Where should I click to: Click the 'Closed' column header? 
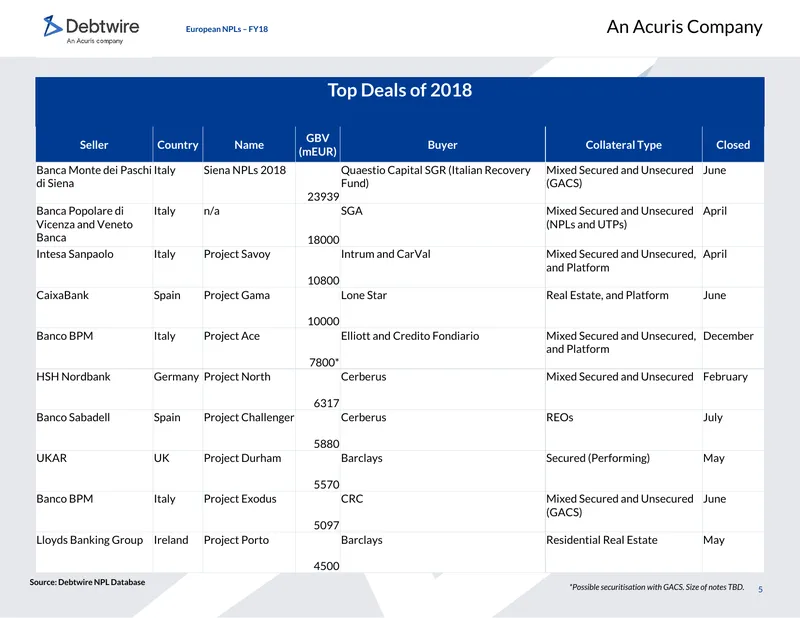[733, 145]
